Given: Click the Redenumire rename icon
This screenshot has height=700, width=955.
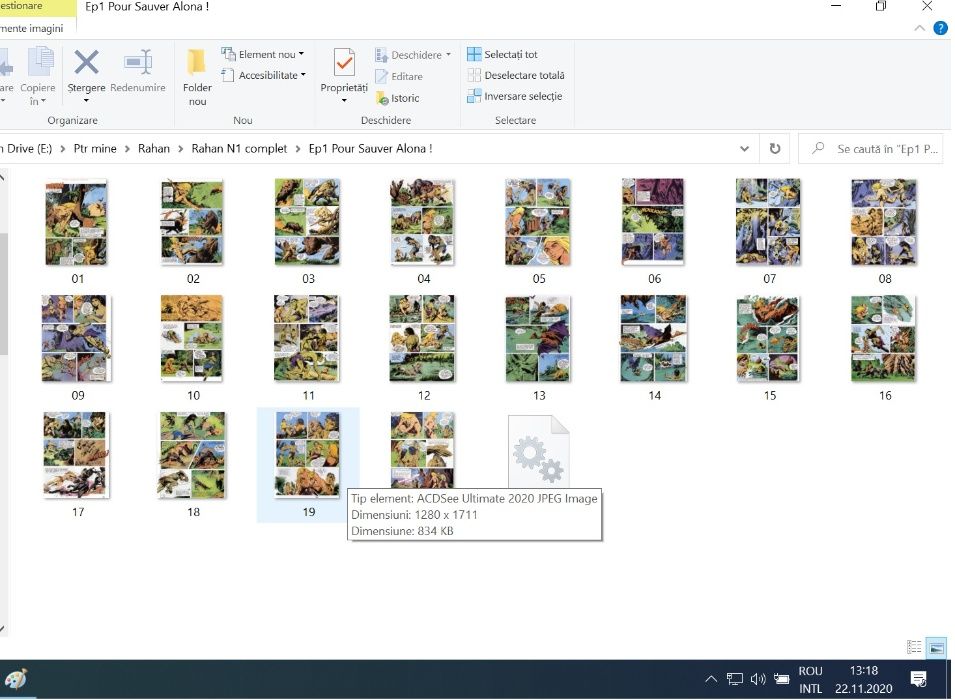Looking at the screenshot, I should (138, 62).
